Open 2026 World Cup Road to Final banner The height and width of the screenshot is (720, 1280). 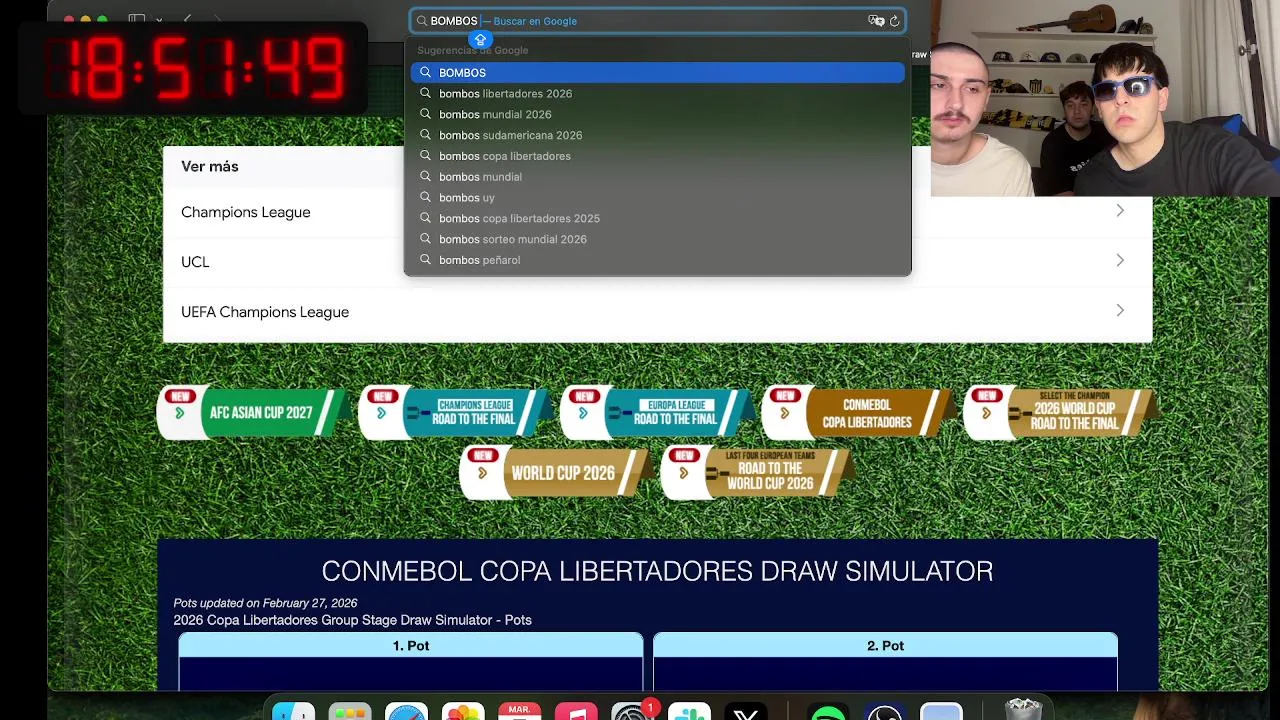coord(1060,412)
